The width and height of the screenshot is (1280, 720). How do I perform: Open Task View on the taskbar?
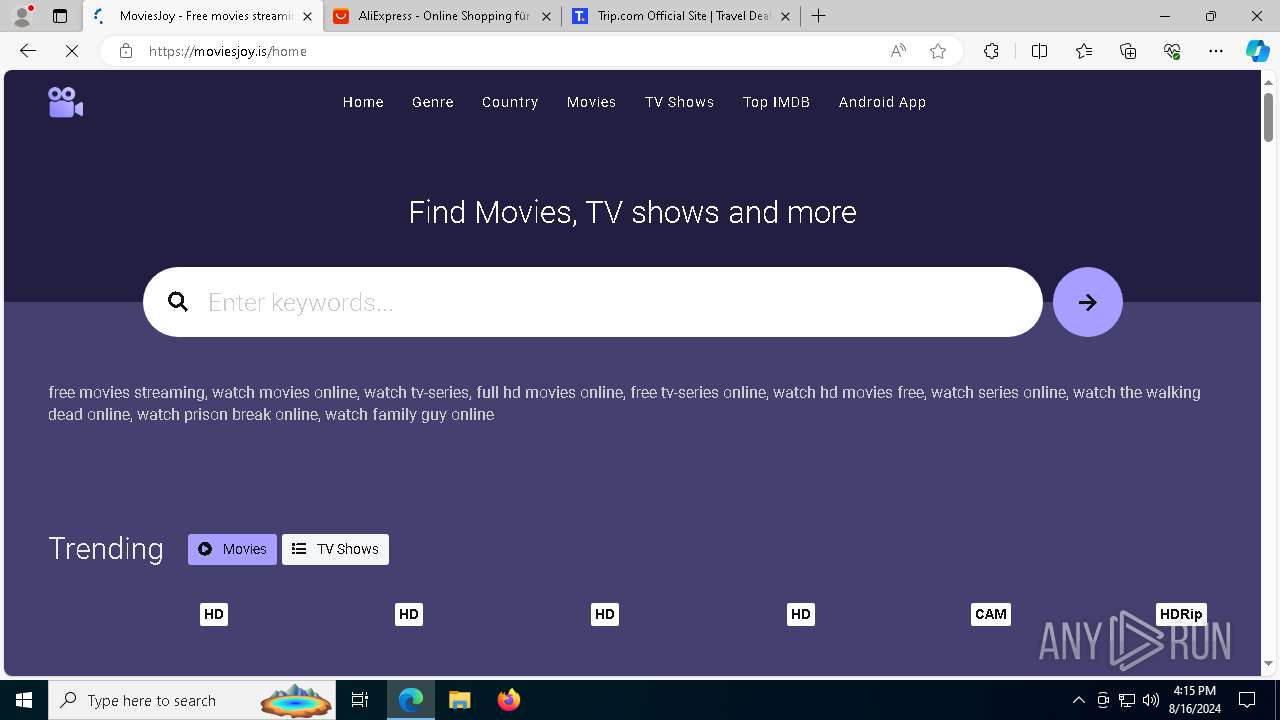360,700
